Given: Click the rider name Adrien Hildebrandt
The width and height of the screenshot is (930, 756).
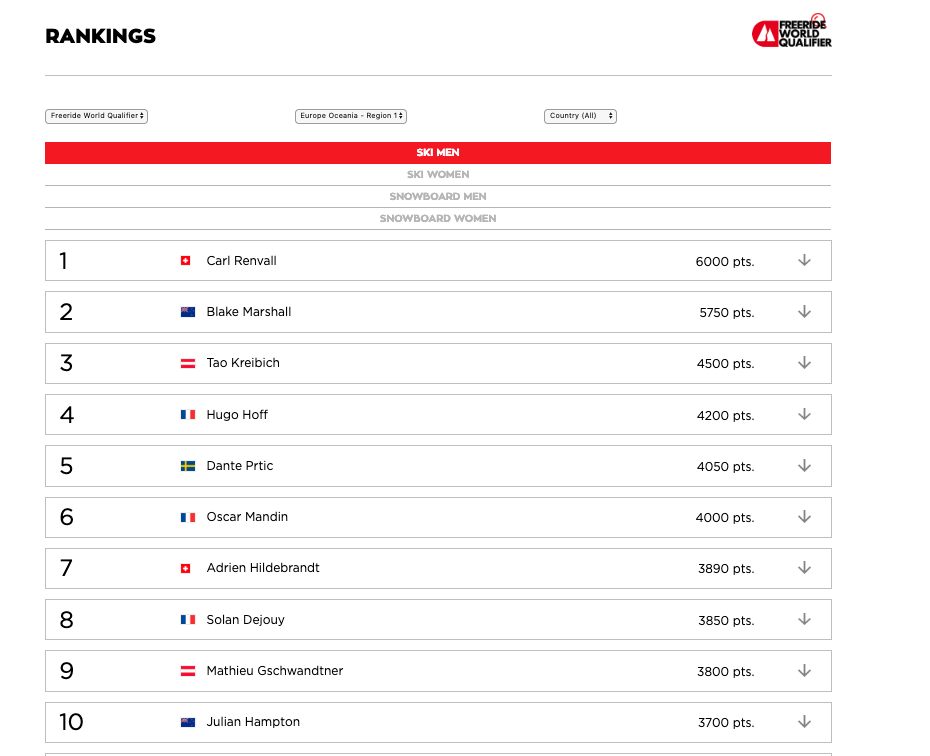Looking at the screenshot, I should (263, 568).
